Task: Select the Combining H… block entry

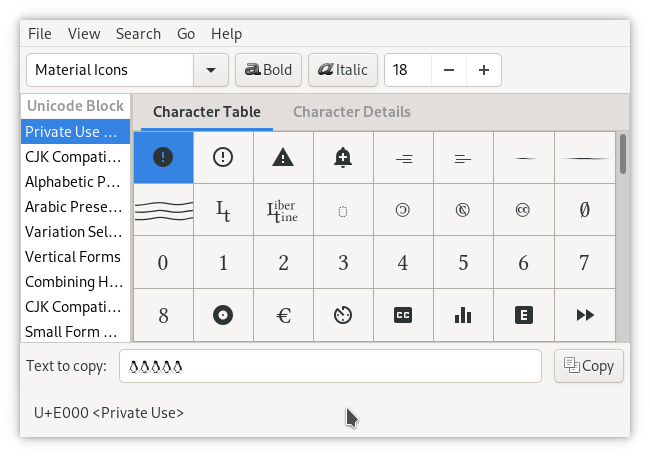Action: pyautogui.click(x=75, y=282)
